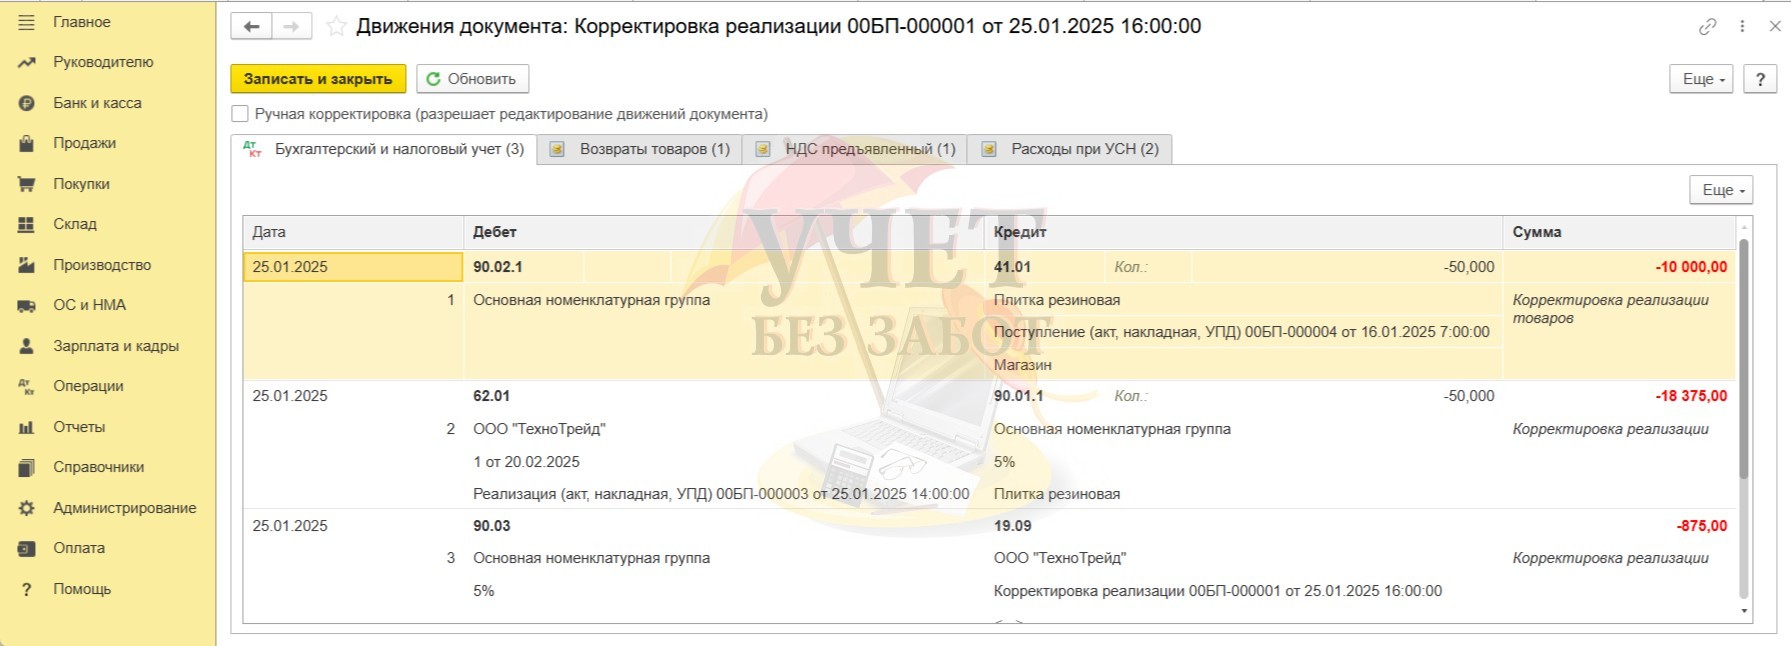Go back with the left arrow button
This screenshot has width=1791, height=646.
click(x=251, y=26)
